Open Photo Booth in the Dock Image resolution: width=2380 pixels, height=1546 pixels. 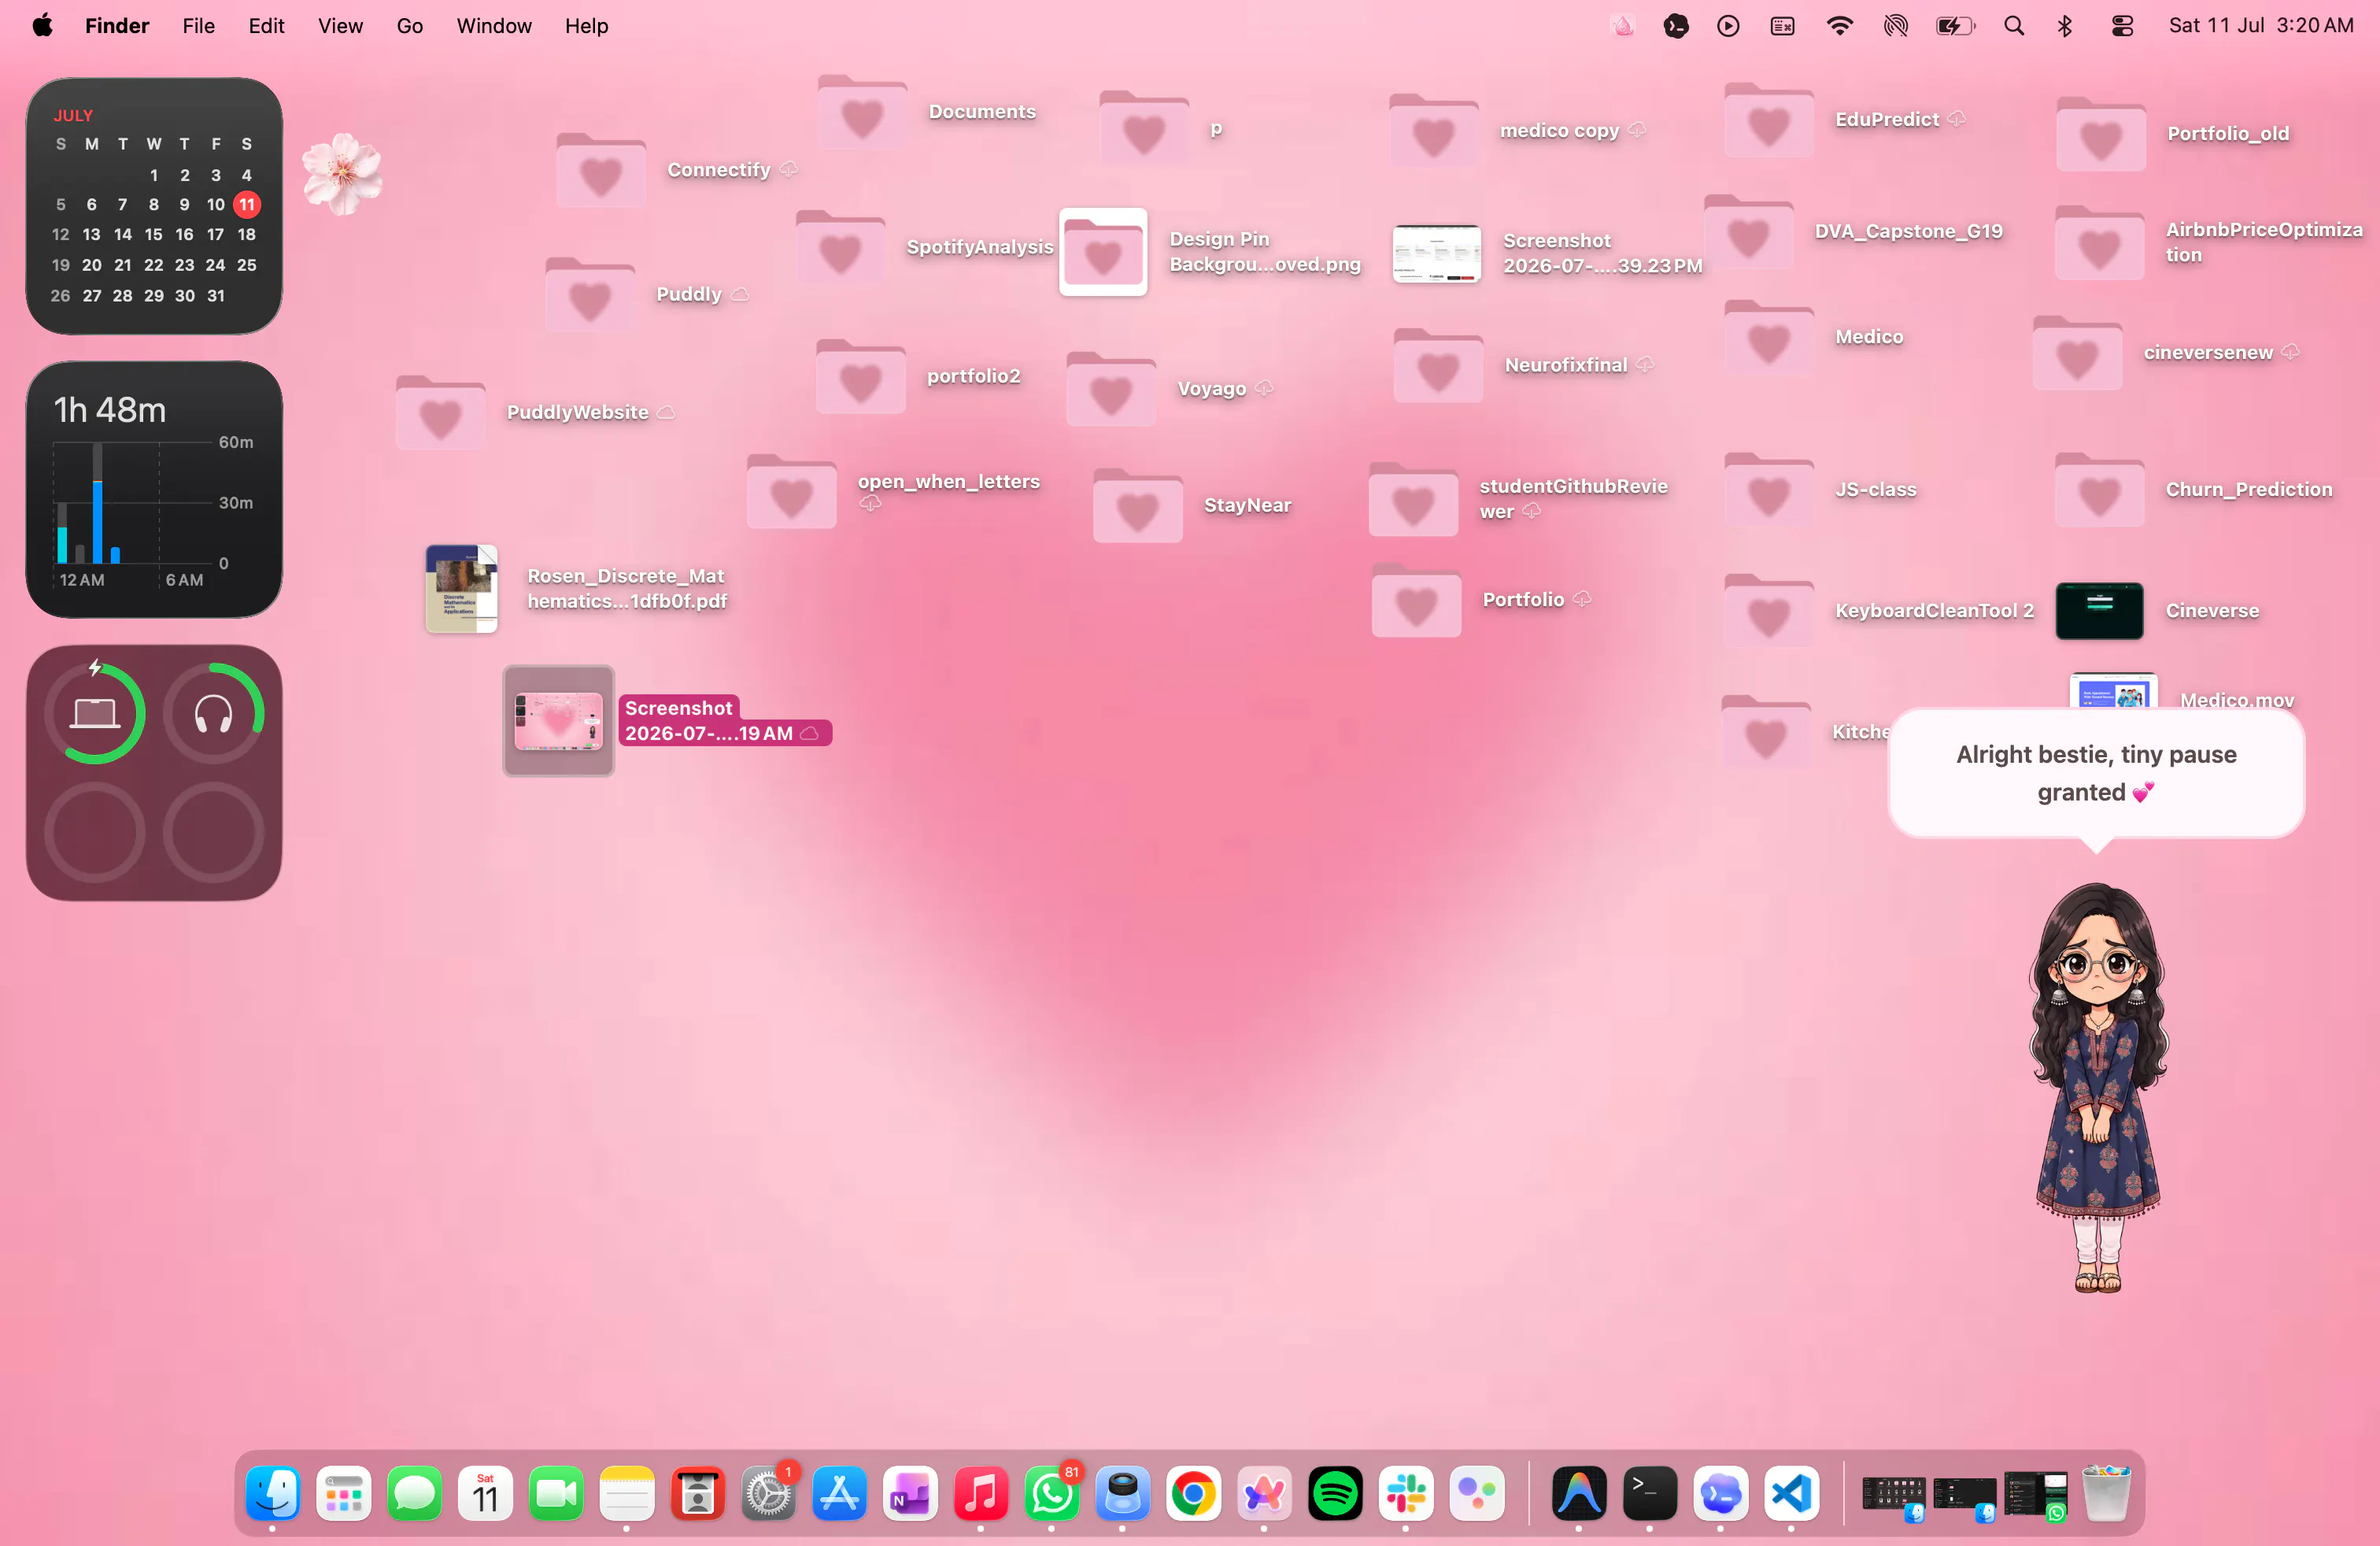click(698, 1494)
